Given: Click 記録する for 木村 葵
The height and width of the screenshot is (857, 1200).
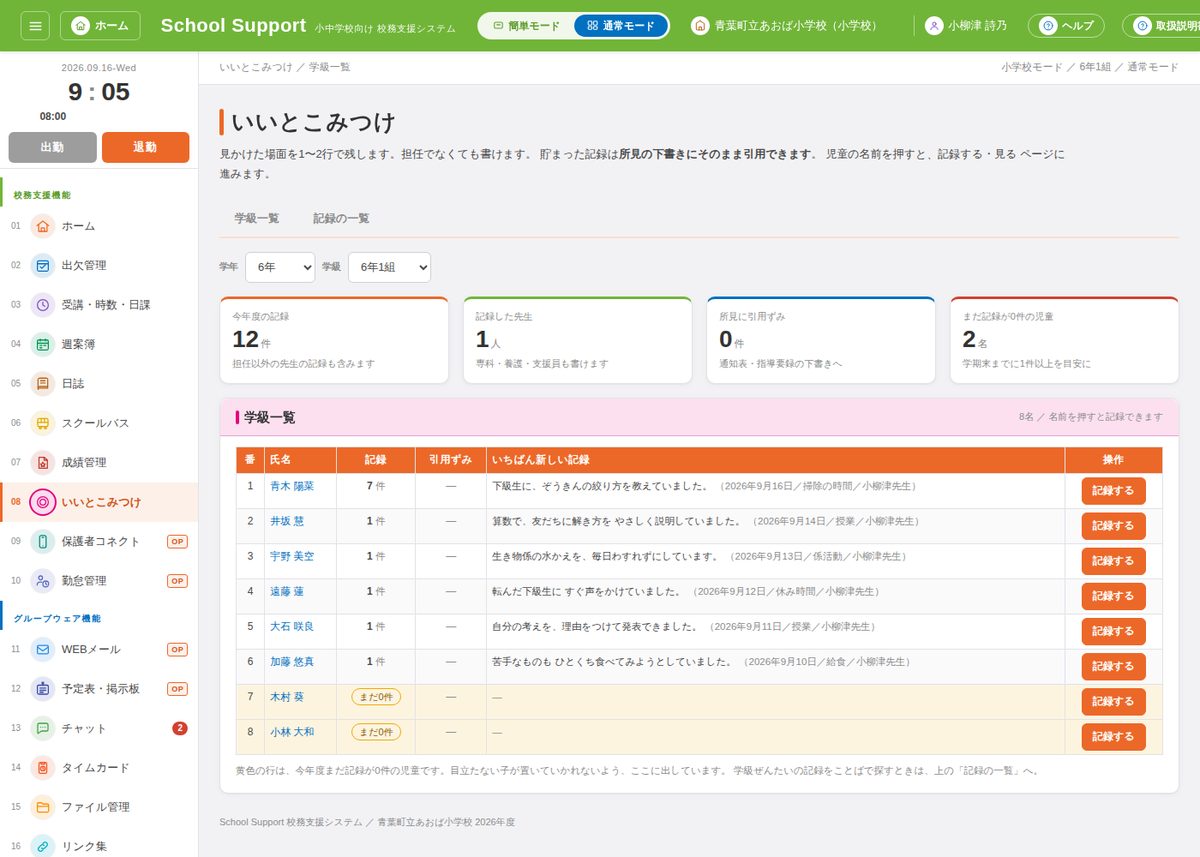Looking at the screenshot, I should point(1113,702).
